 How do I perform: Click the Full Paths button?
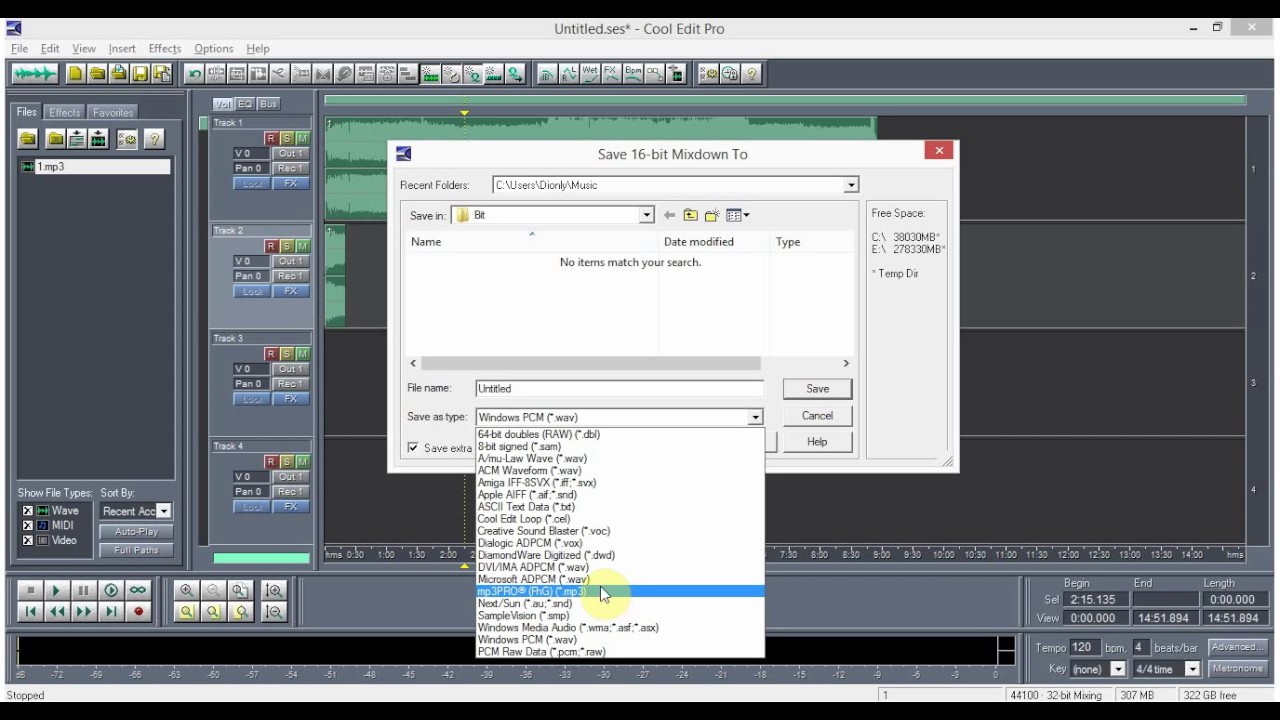coord(136,550)
